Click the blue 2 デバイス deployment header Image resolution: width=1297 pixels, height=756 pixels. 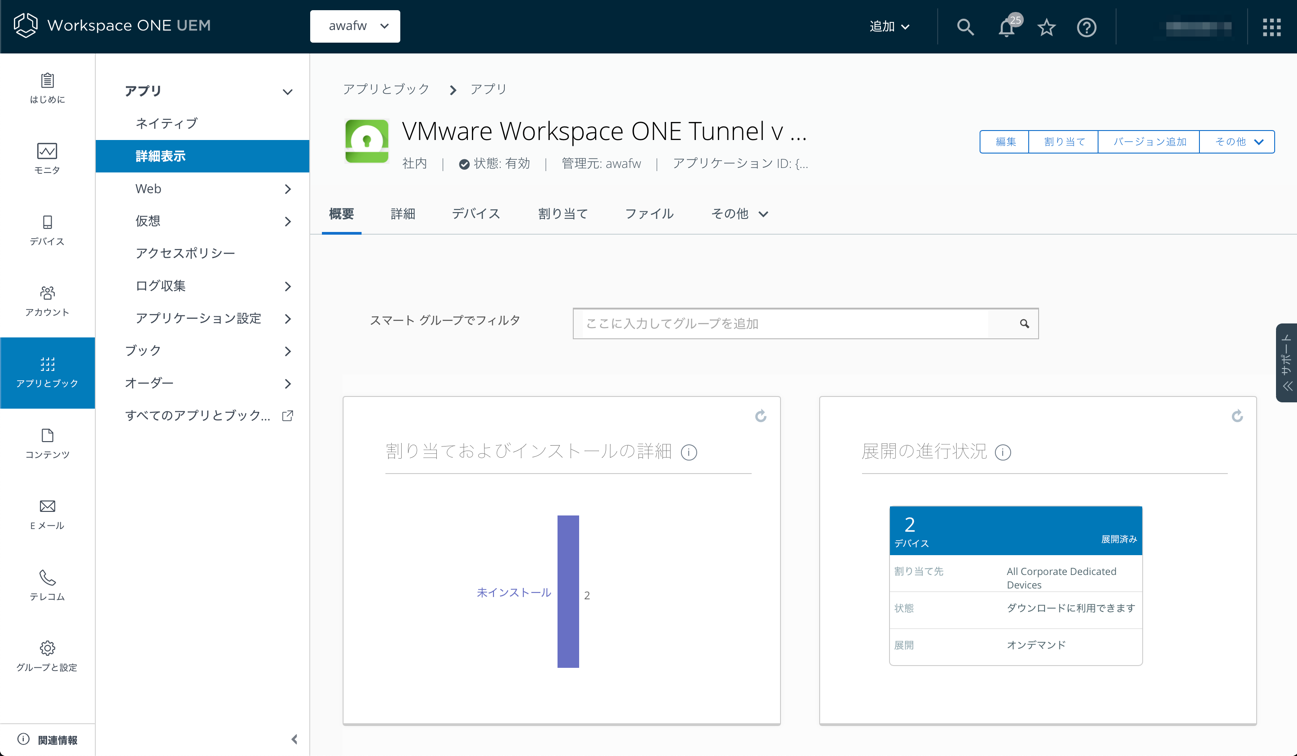(x=1016, y=531)
